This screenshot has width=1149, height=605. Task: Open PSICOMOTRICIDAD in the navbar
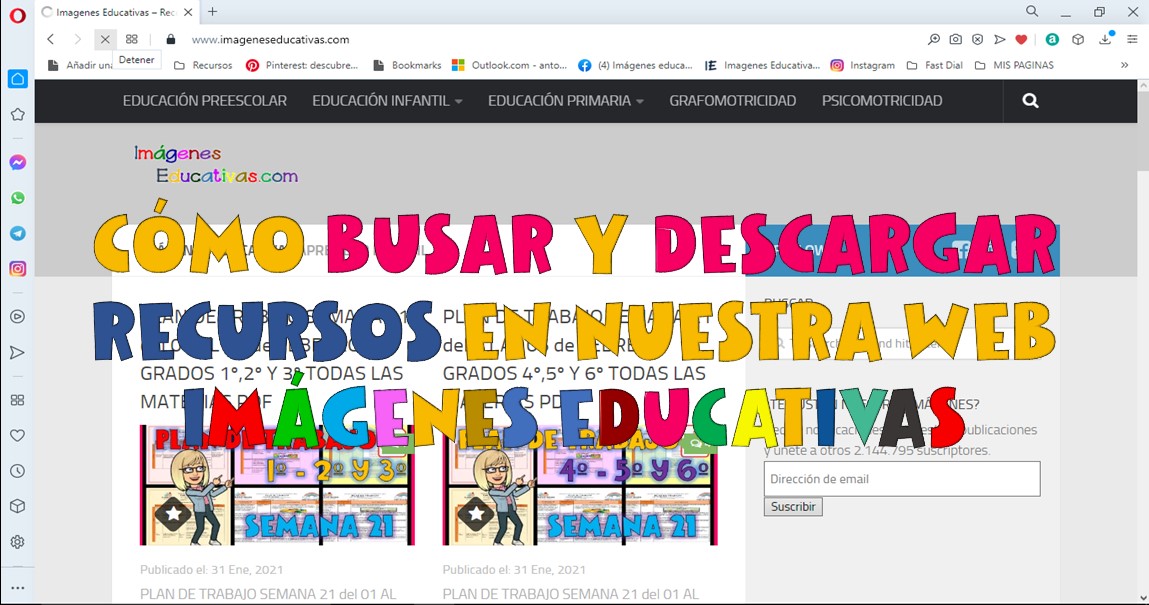coord(882,101)
